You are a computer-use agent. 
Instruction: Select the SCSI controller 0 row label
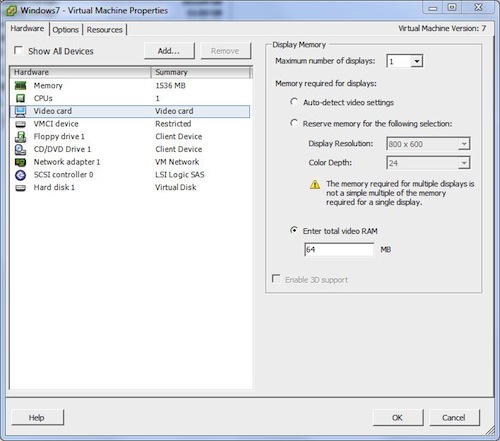pos(63,175)
